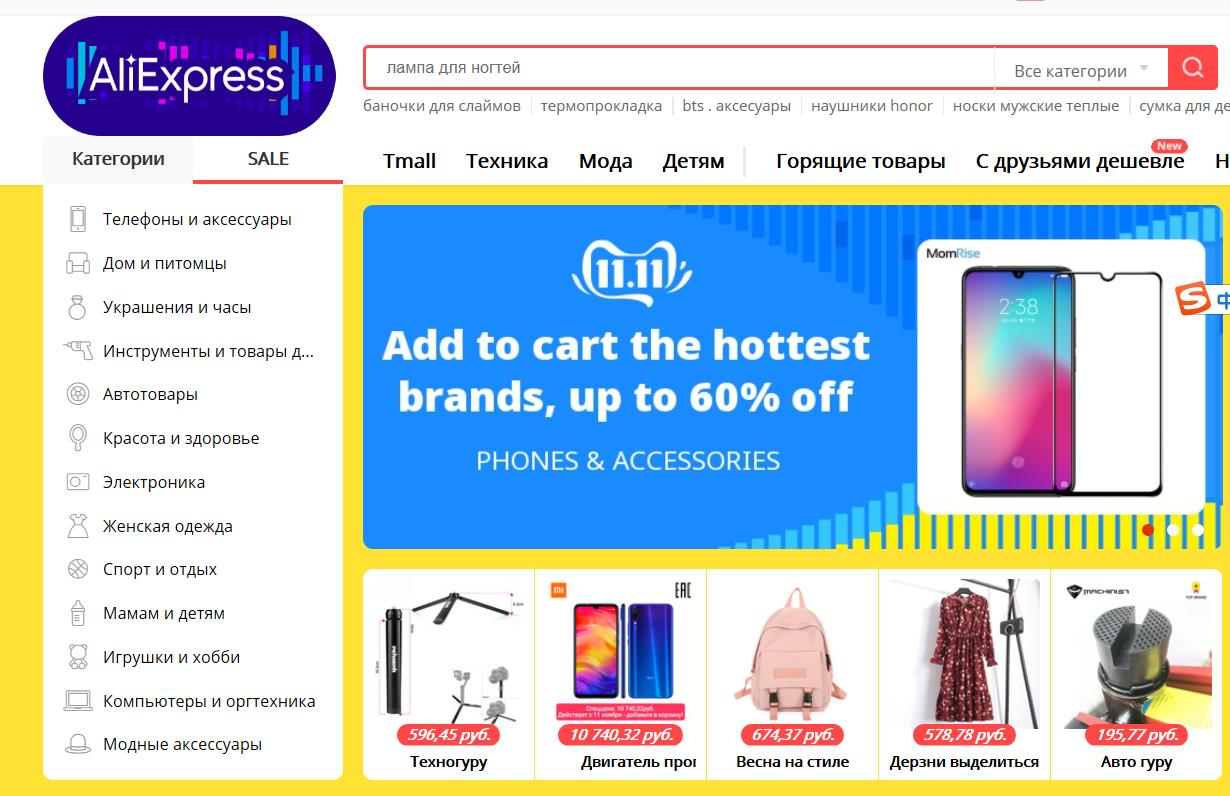
Task: Click the search field with лампа для ногтей
Action: (x=679, y=68)
